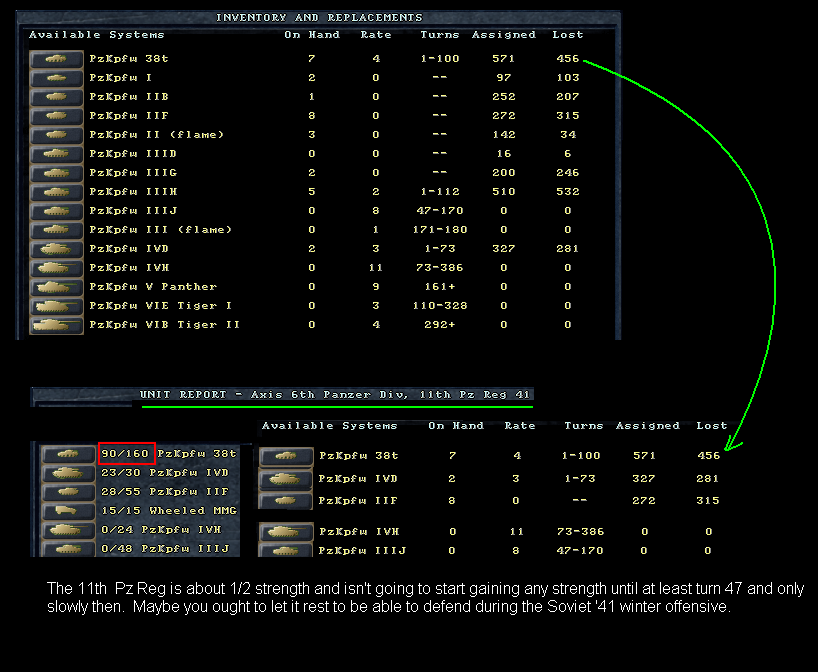Click the 532 lost value for PzKpfw IIIH

tap(568, 192)
